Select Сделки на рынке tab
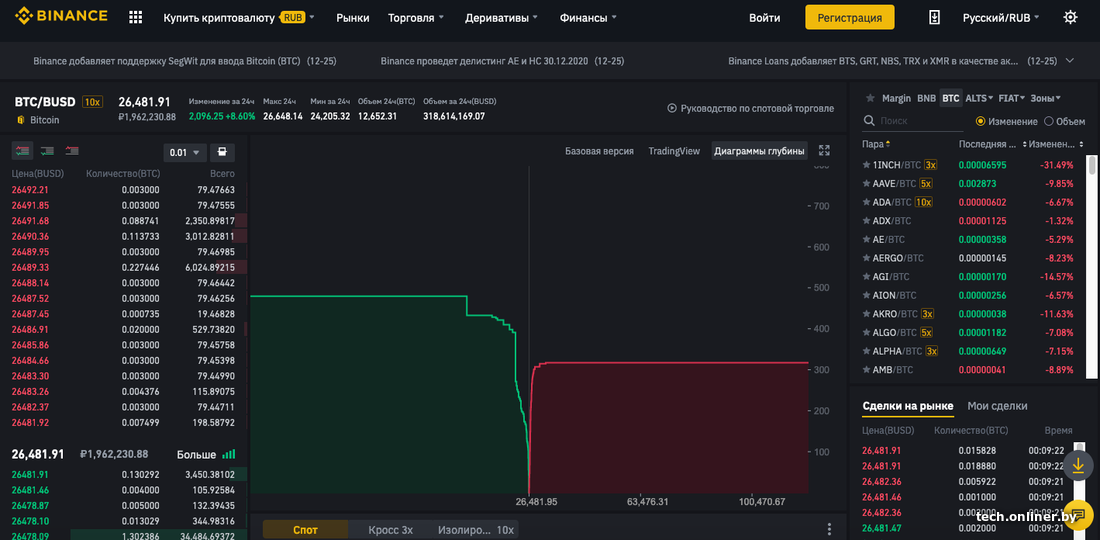 tap(908, 406)
